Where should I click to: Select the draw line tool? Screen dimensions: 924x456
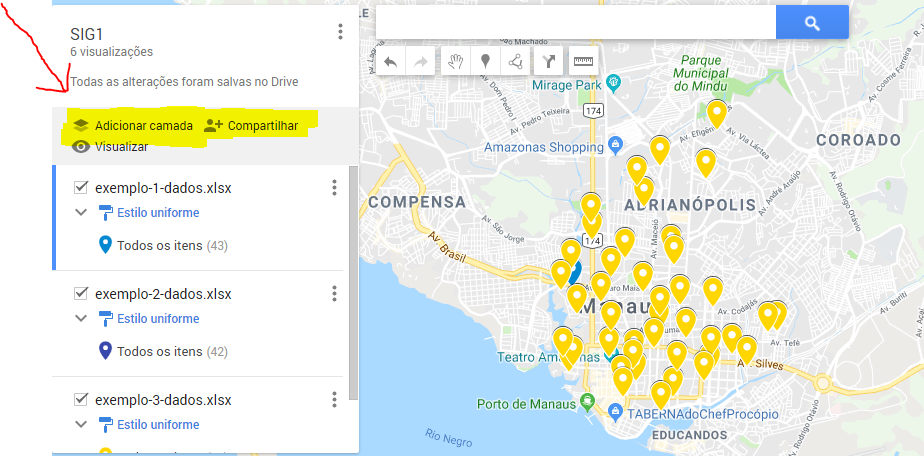[516, 61]
